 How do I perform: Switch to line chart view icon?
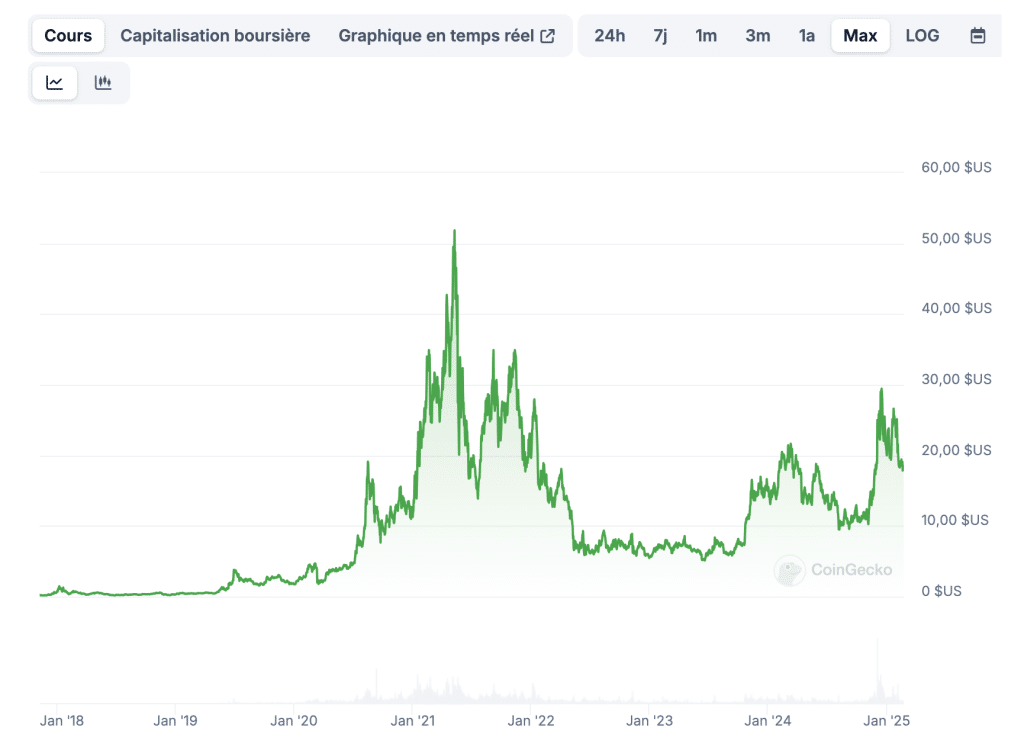click(54, 83)
